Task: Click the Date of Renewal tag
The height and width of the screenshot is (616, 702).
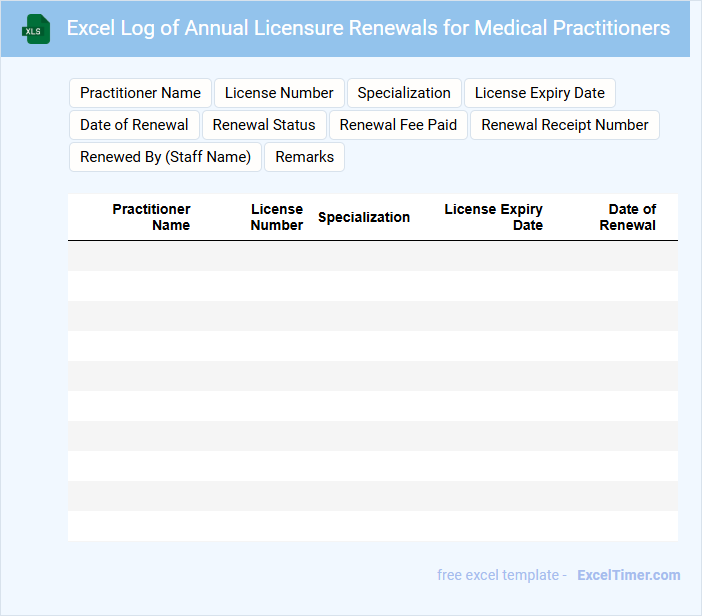Action: tap(134, 125)
